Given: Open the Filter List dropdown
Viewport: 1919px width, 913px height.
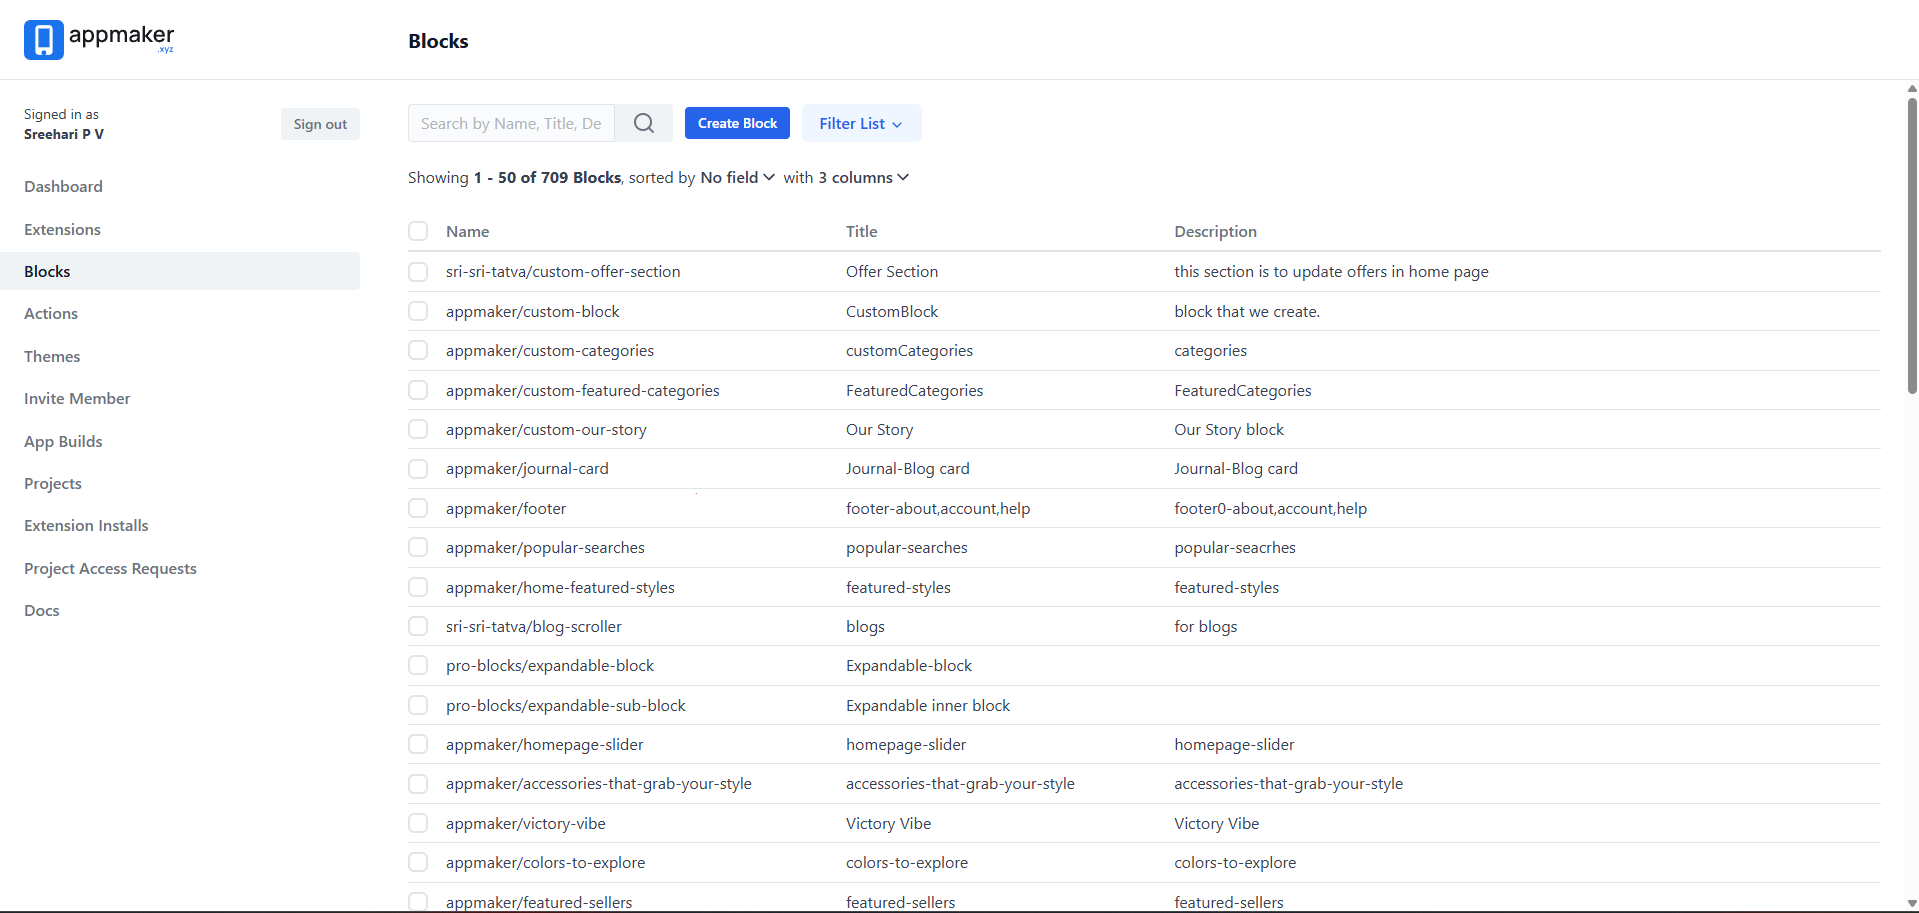Looking at the screenshot, I should click(x=860, y=122).
